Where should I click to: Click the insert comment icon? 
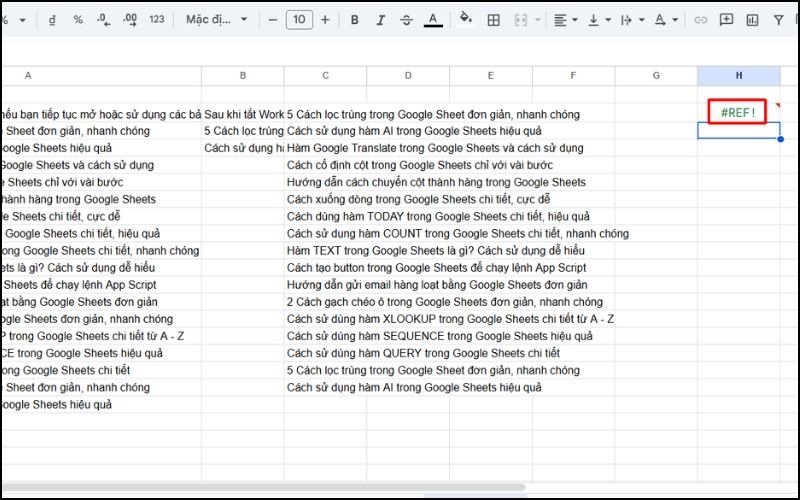pos(727,19)
